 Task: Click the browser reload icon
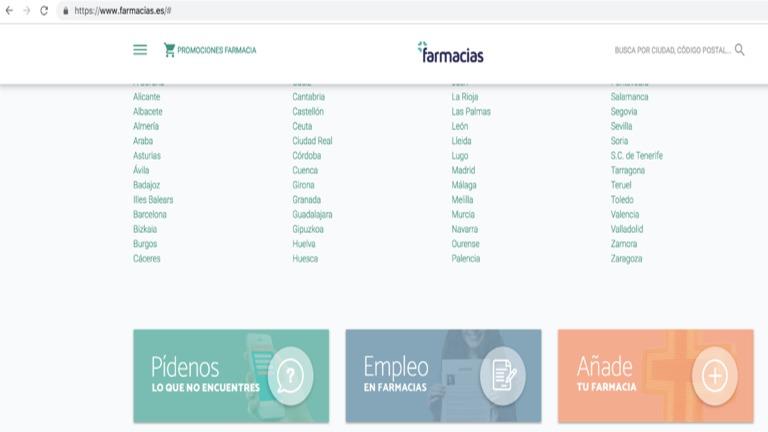44,10
